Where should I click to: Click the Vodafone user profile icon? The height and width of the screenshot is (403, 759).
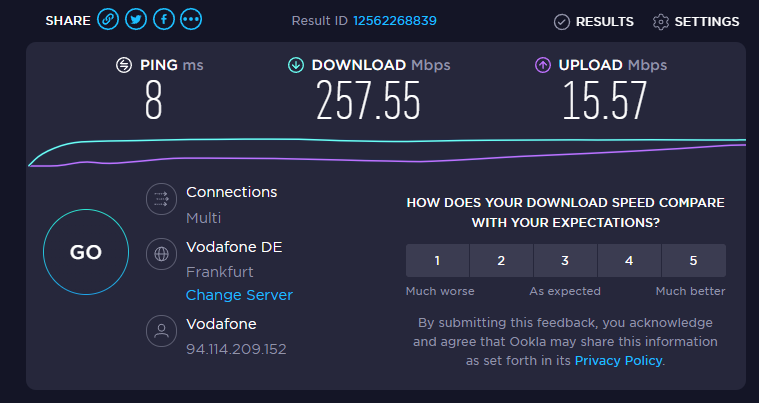[160, 332]
